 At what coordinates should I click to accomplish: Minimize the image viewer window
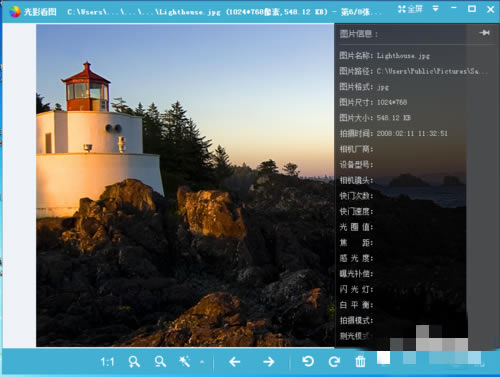point(454,8)
